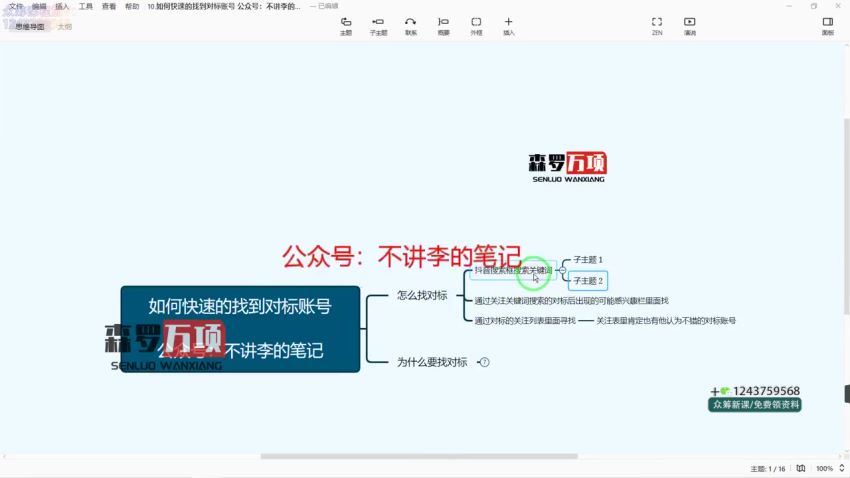Click the document title in title bar
Image resolution: width=850 pixels, height=478 pixels.
[223, 7]
